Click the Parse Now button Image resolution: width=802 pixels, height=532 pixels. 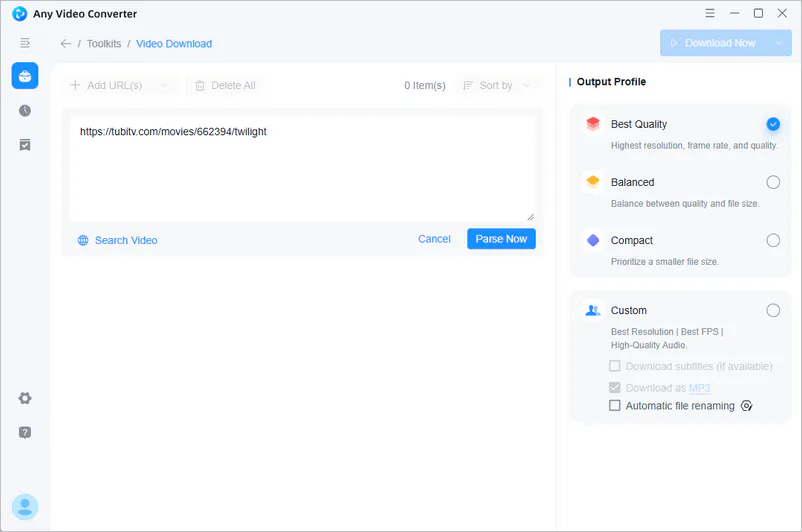point(501,239)
